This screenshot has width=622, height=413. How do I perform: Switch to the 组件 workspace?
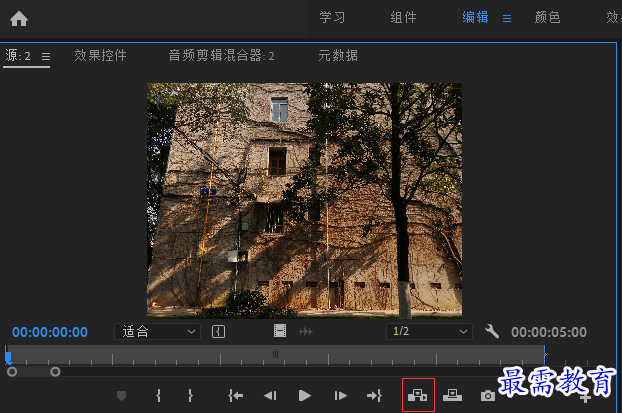click(x=403, y=17)
